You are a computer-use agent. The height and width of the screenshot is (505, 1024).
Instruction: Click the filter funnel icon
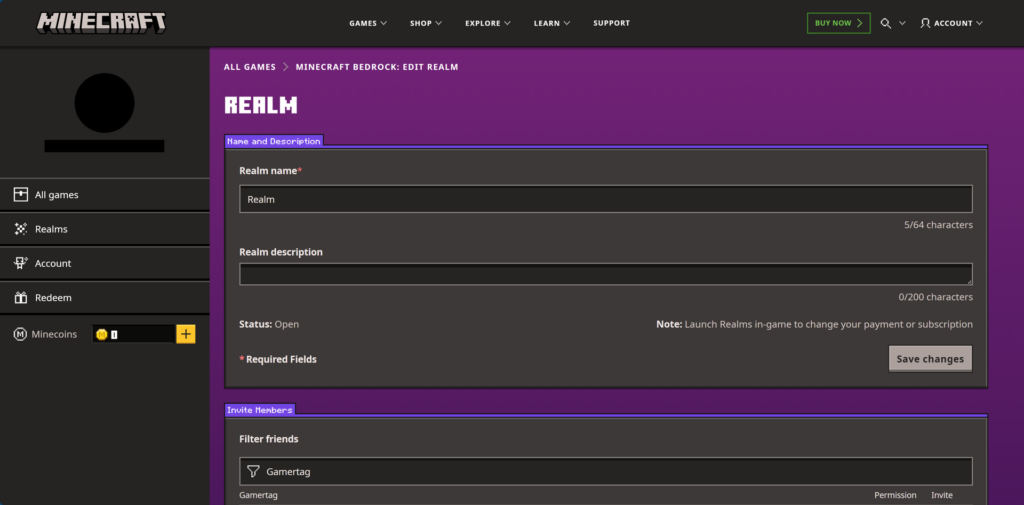(x=253, y=471)
